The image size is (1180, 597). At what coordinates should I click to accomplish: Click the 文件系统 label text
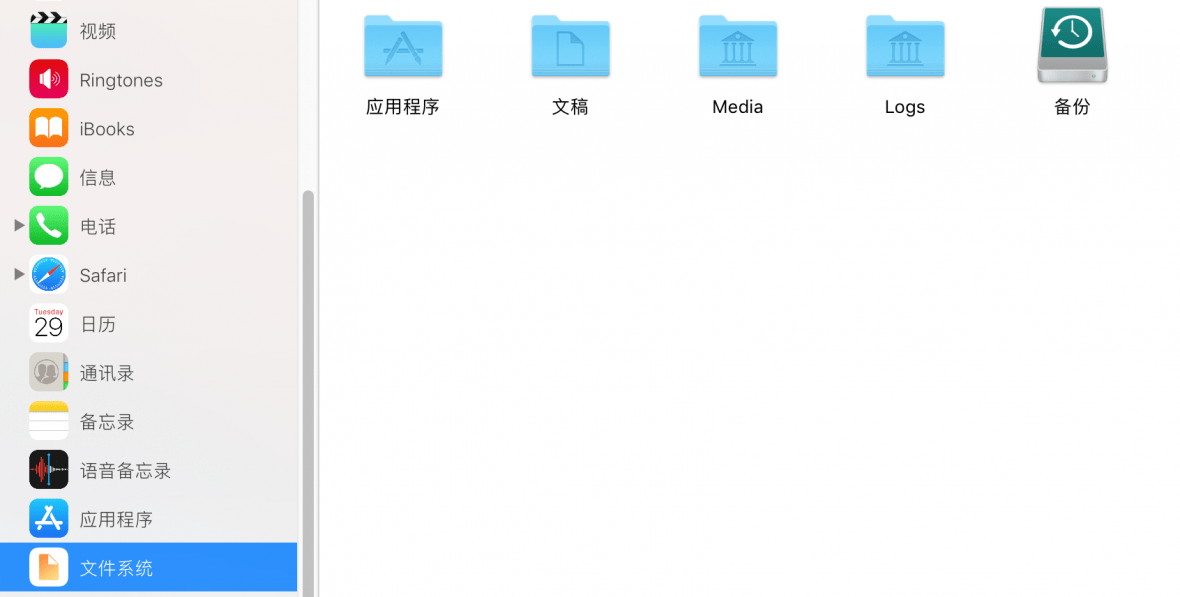coord(117,568)
